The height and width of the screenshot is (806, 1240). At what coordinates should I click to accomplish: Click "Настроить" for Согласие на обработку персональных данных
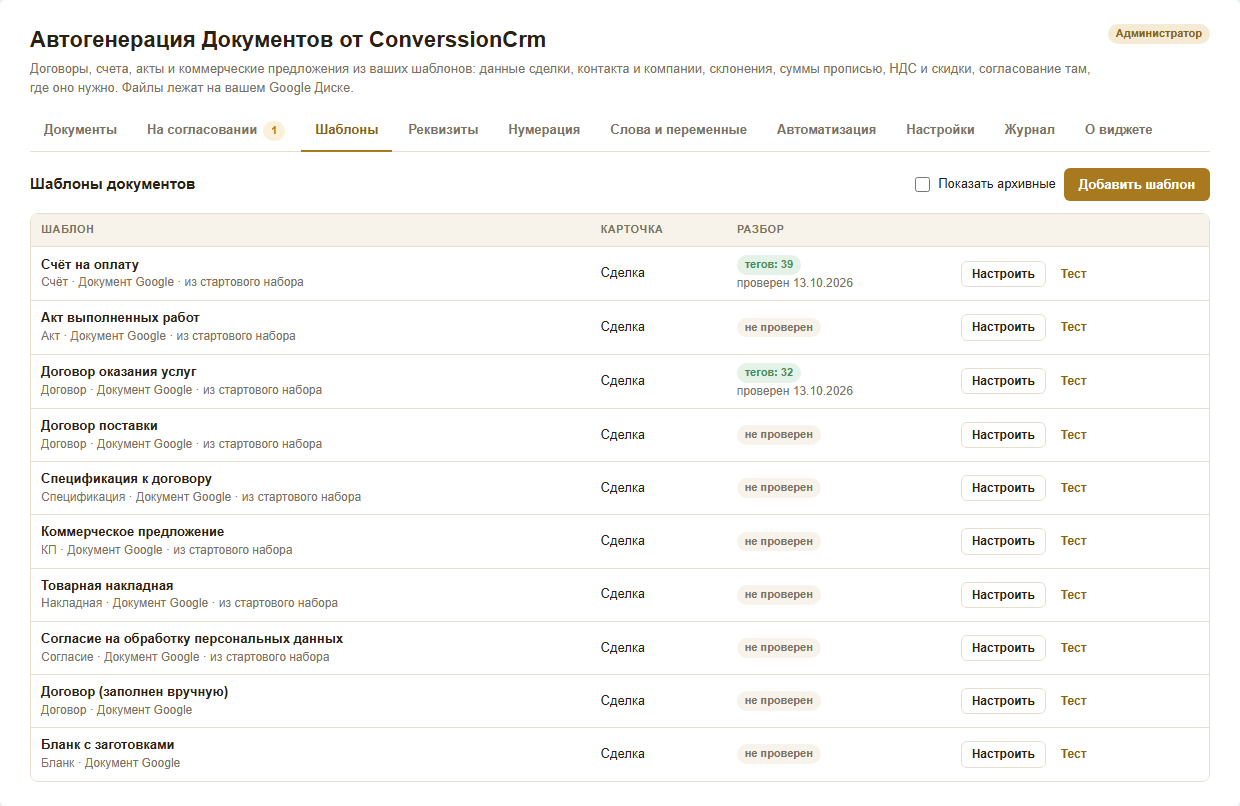coord(1003,648)
